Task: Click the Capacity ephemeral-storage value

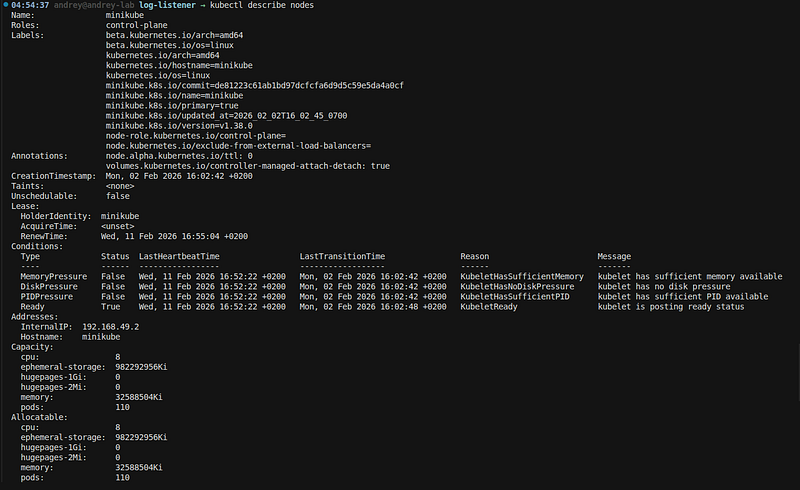Action: tap(141, 367)
